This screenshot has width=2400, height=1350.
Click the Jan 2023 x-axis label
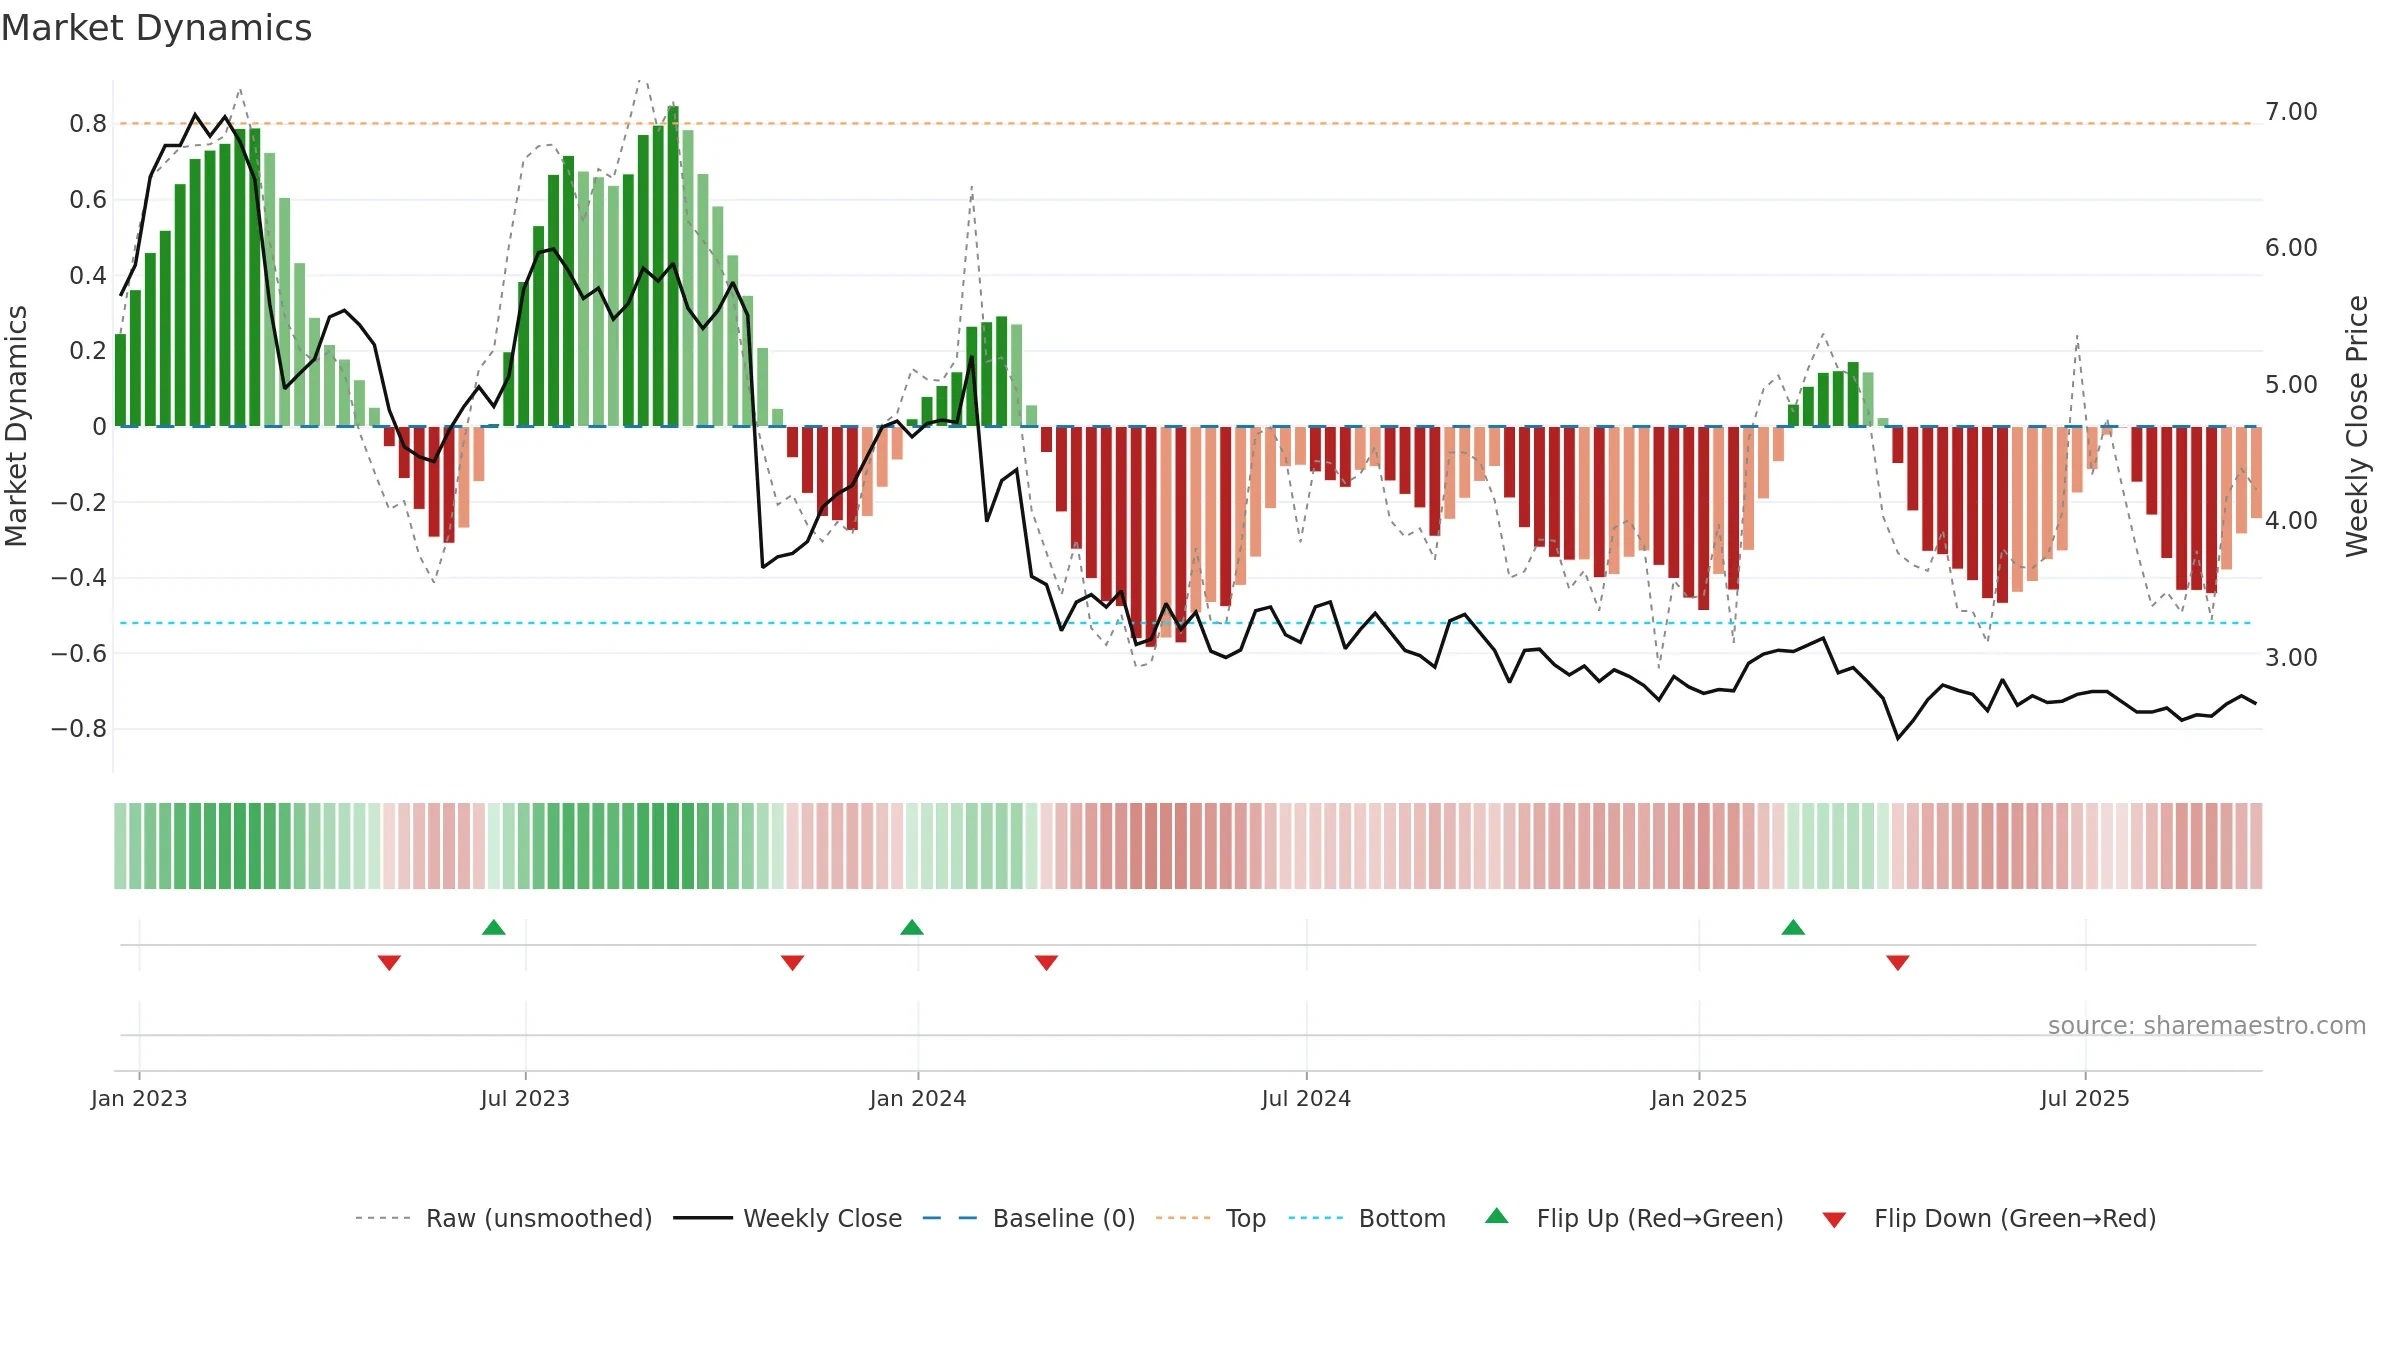click(x=139, y=1098)
